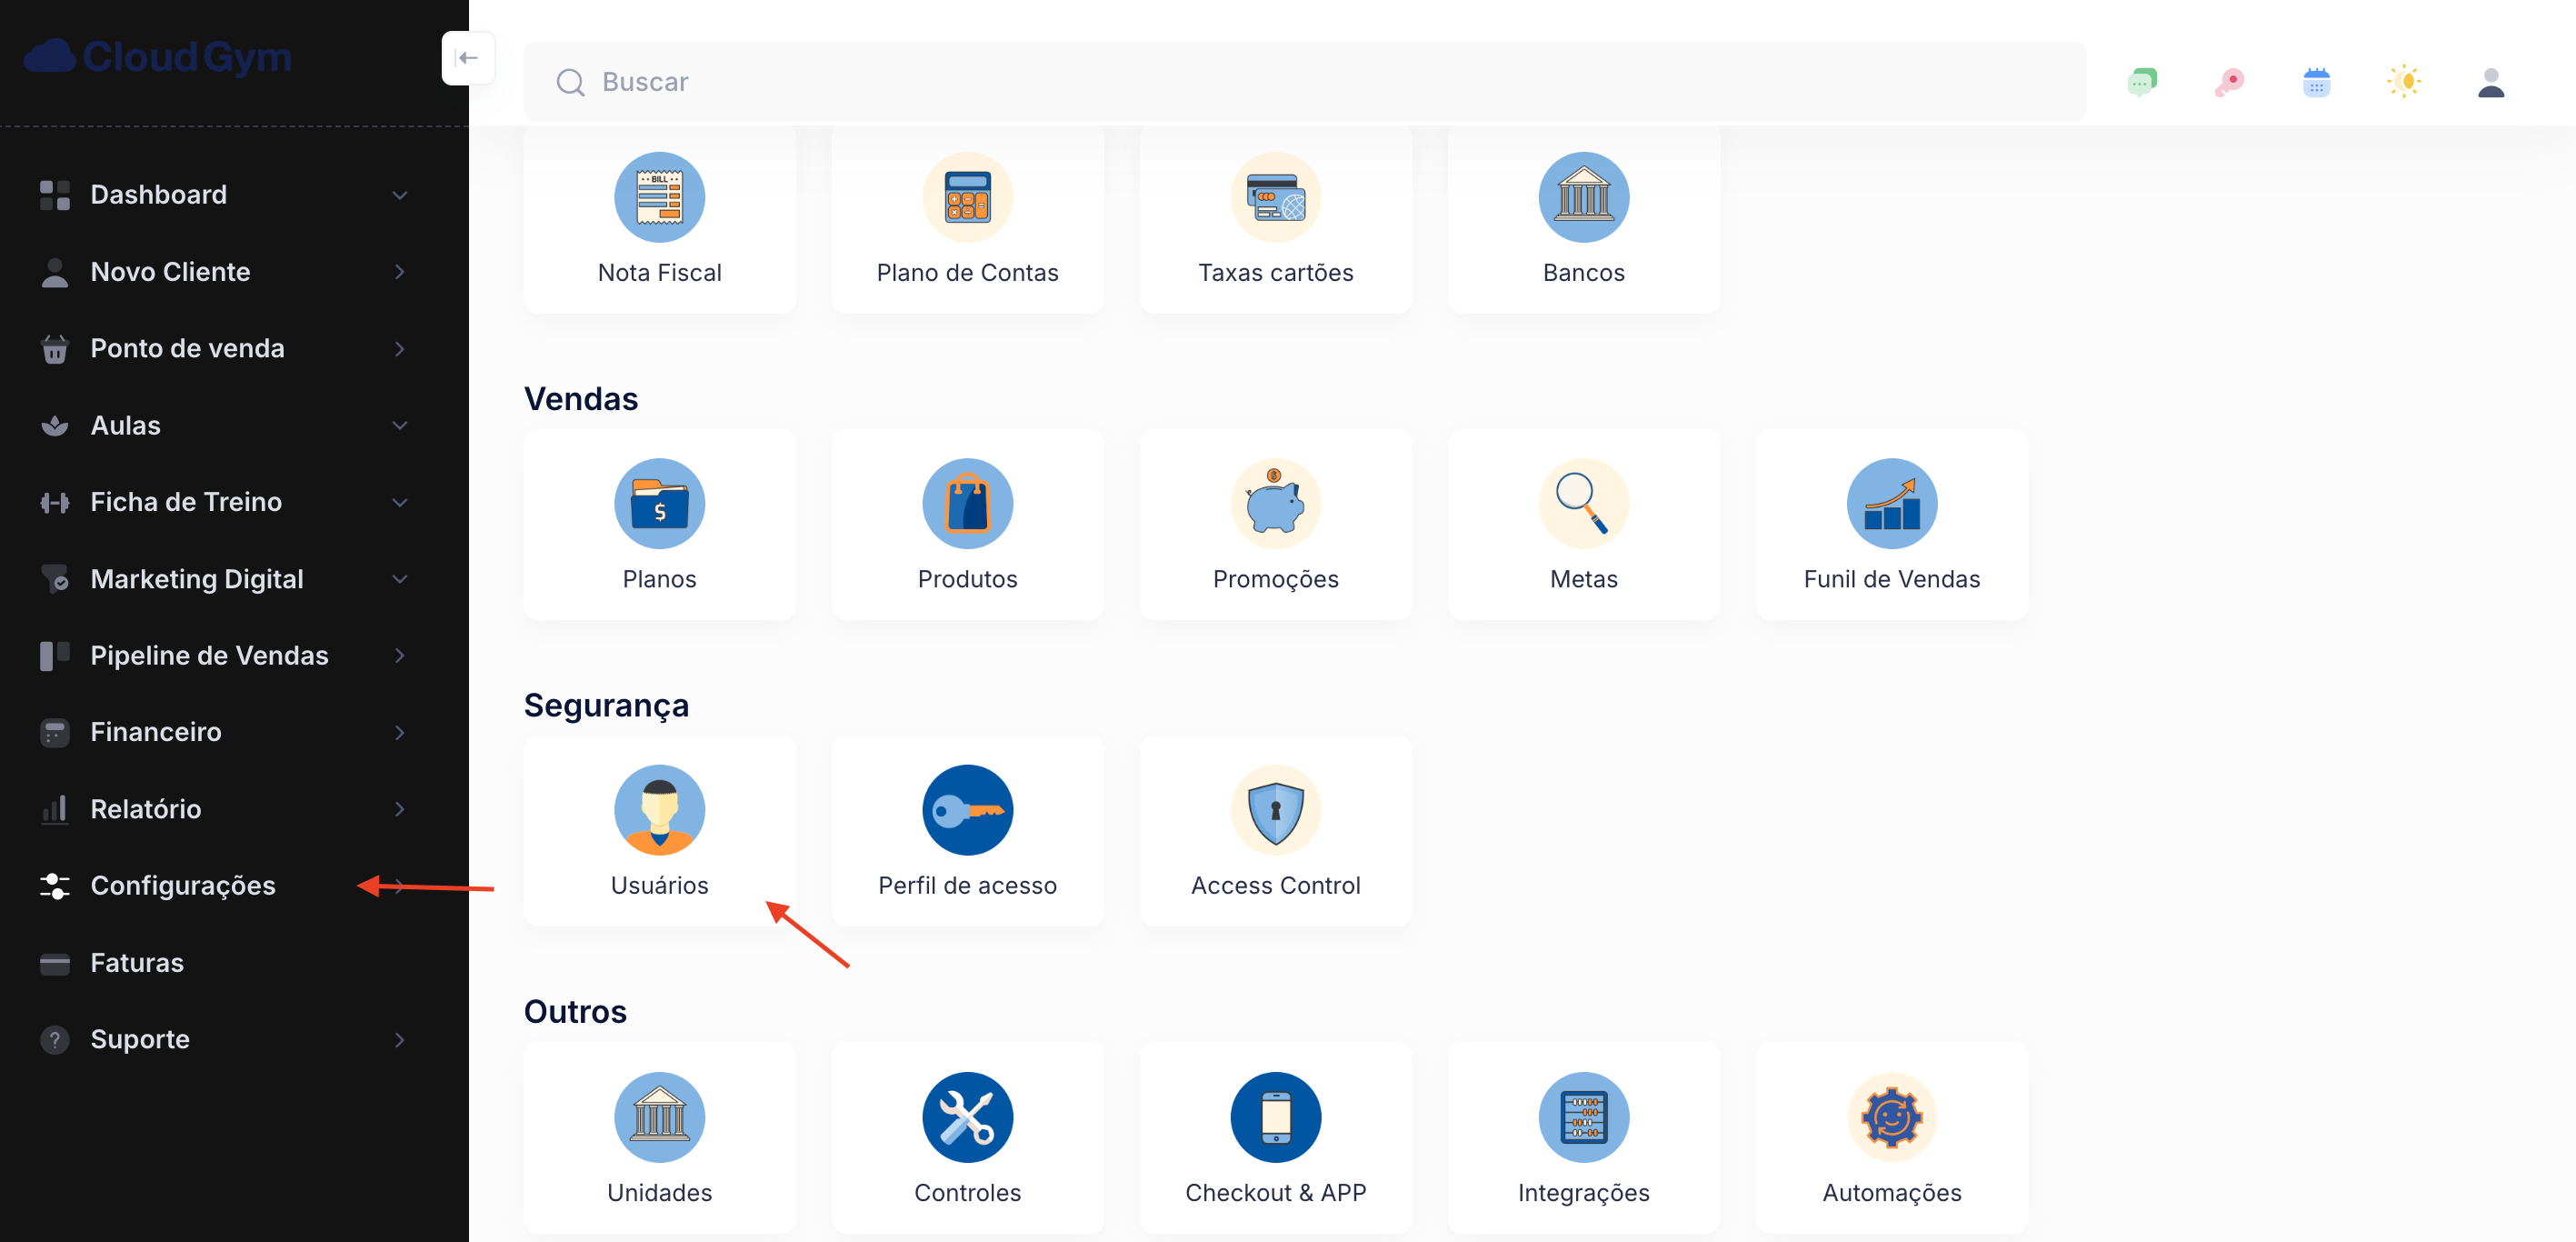Screen dimensions: 2576x1242
Task: Click the Perfil de acesso key icon
Action: 967,810
